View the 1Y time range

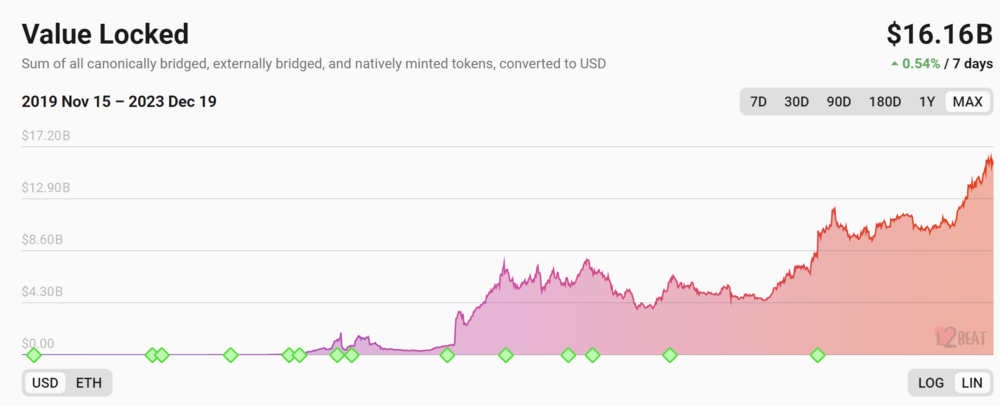coord(927,102)
